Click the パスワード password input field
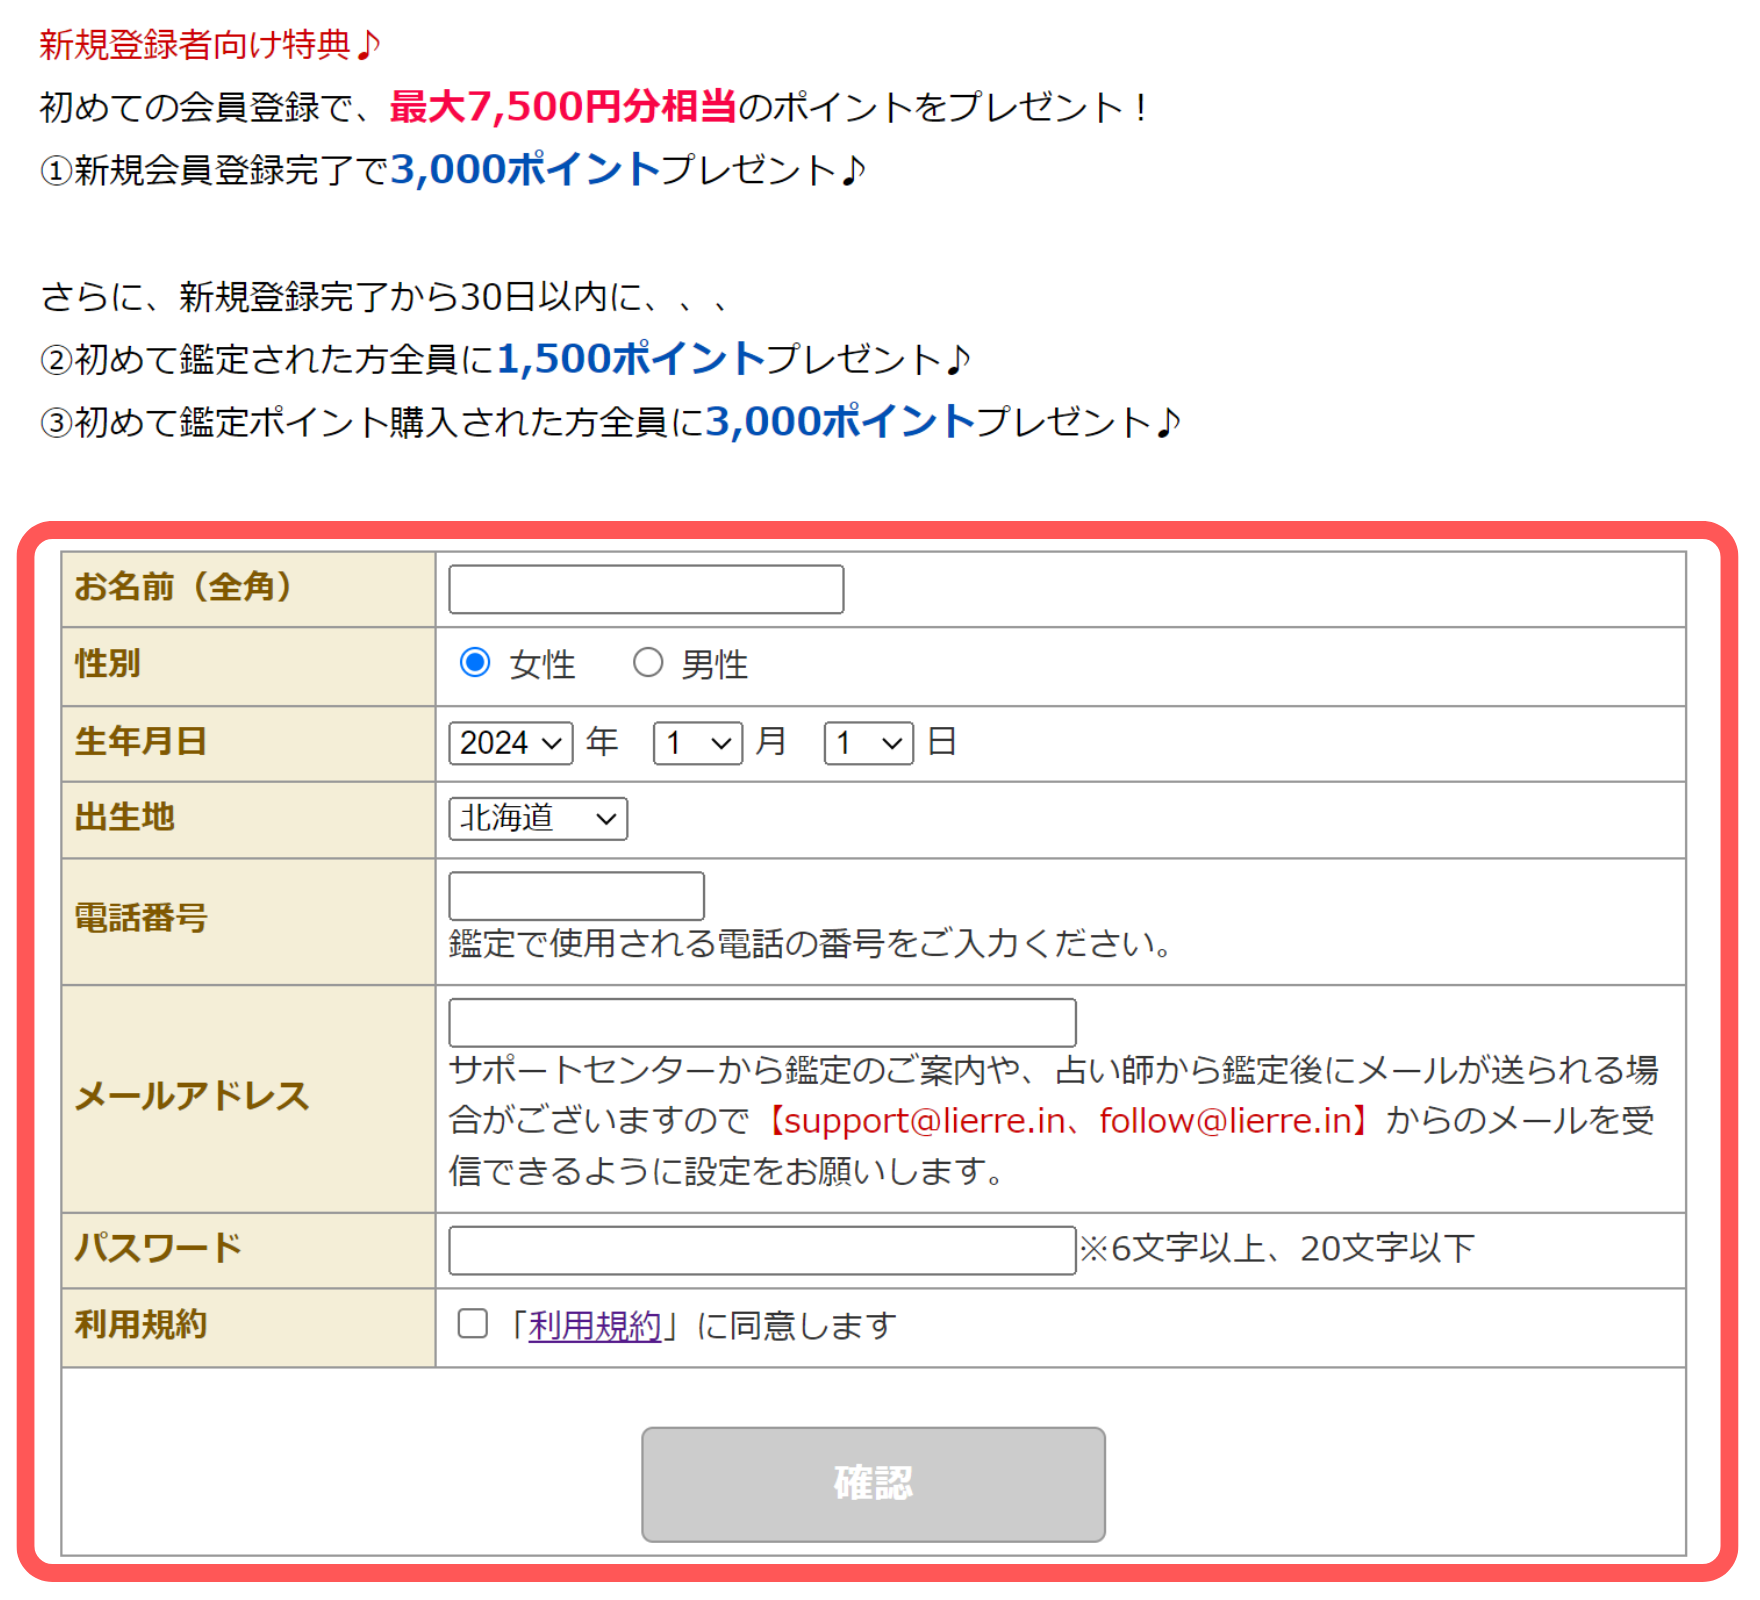Viewport: 1760px width, 1600px height. [762, 1250]
